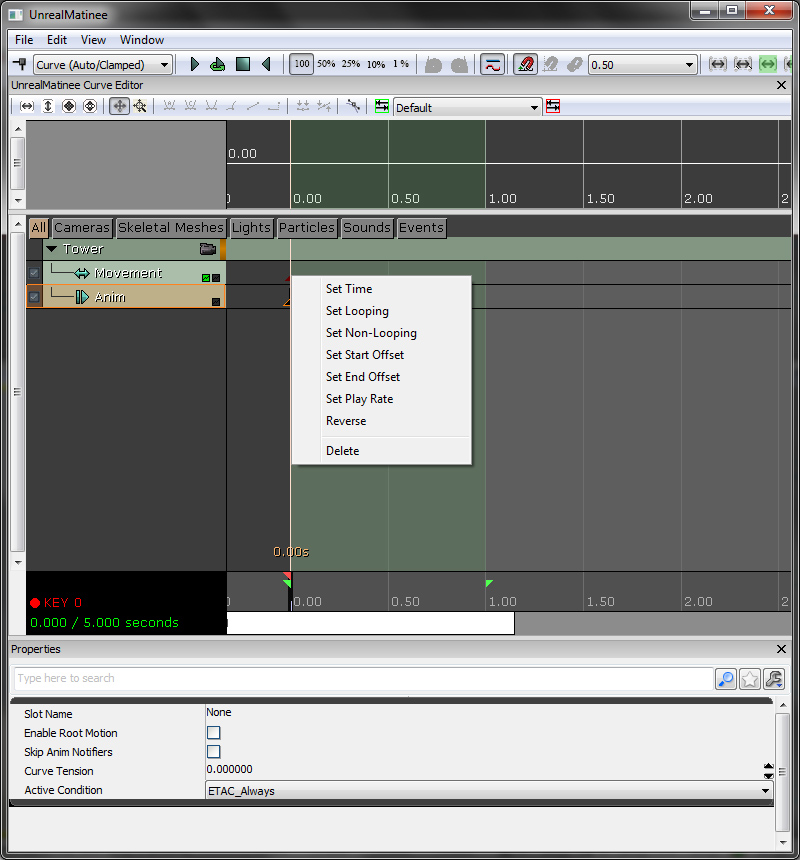This screenshot has height=860, width=800.
Task: Open the Active Condition ETAC_Always dropdown
Action: pyautogui.click(x=488, y=791)
